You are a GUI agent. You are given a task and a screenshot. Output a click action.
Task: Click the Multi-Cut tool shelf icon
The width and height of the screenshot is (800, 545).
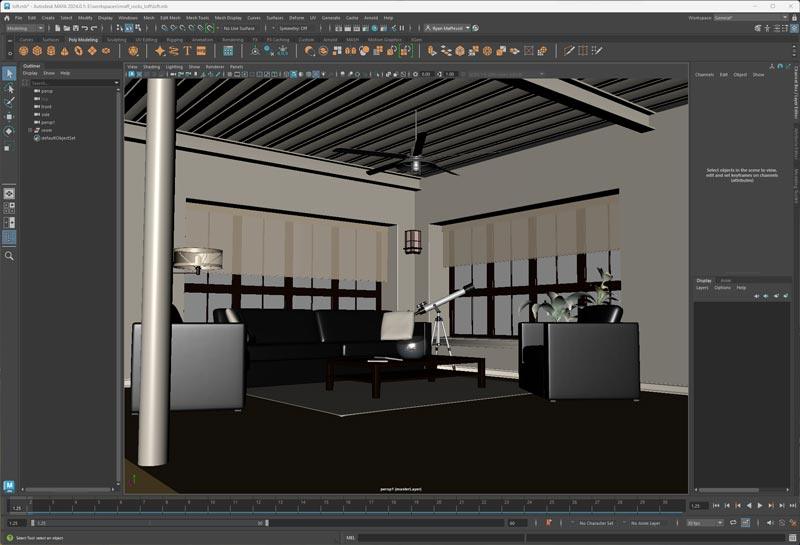[569, 50]
